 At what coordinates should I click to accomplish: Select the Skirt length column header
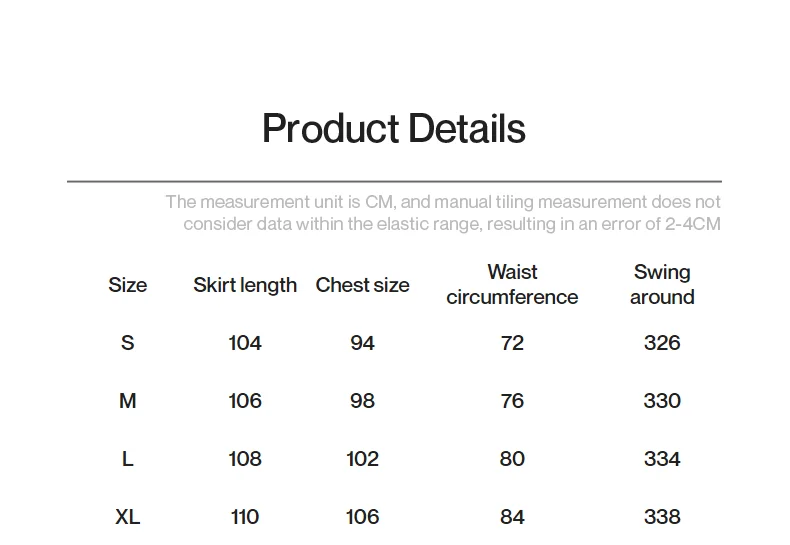tap(245, 285)
